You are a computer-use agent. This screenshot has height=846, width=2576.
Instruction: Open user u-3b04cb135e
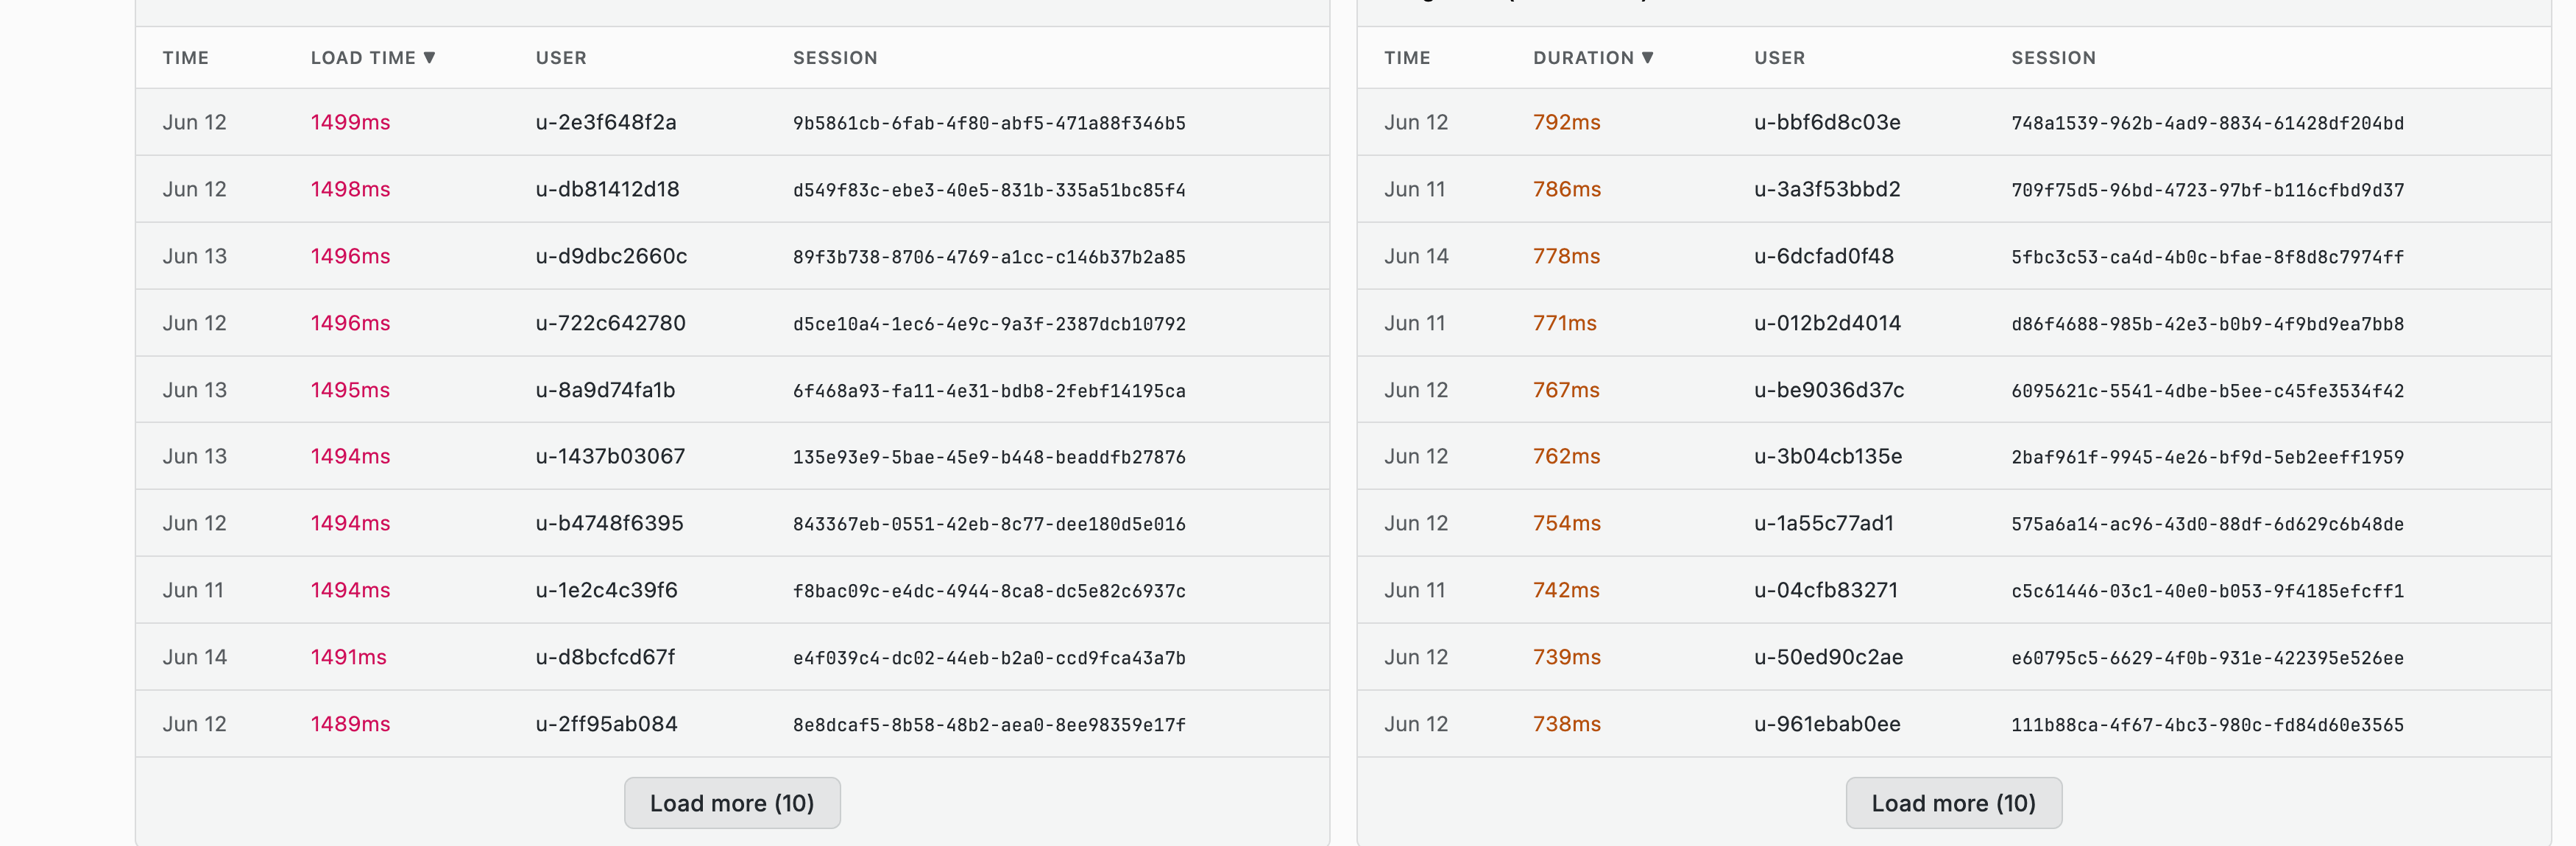point(1828,456)
